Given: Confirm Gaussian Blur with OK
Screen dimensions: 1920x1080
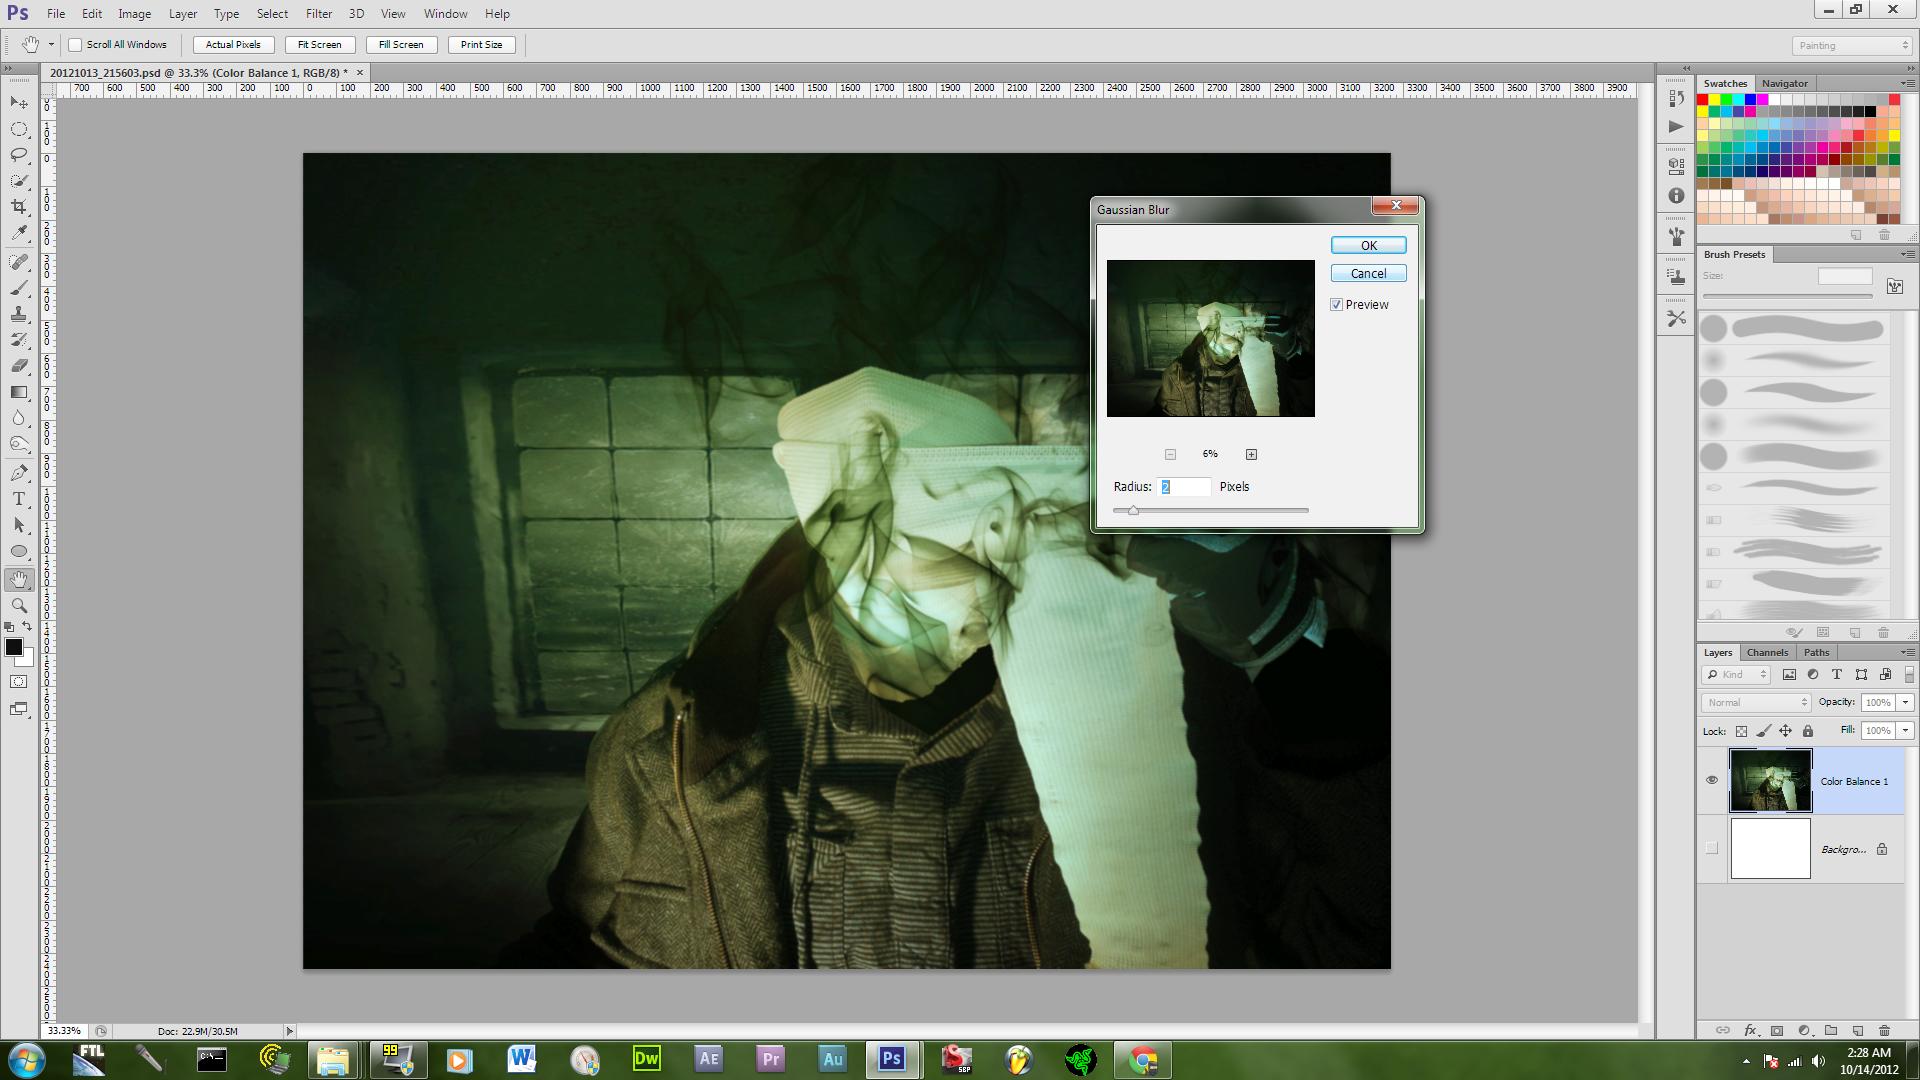Looking at the screenshot, I should click(1369, 246).
